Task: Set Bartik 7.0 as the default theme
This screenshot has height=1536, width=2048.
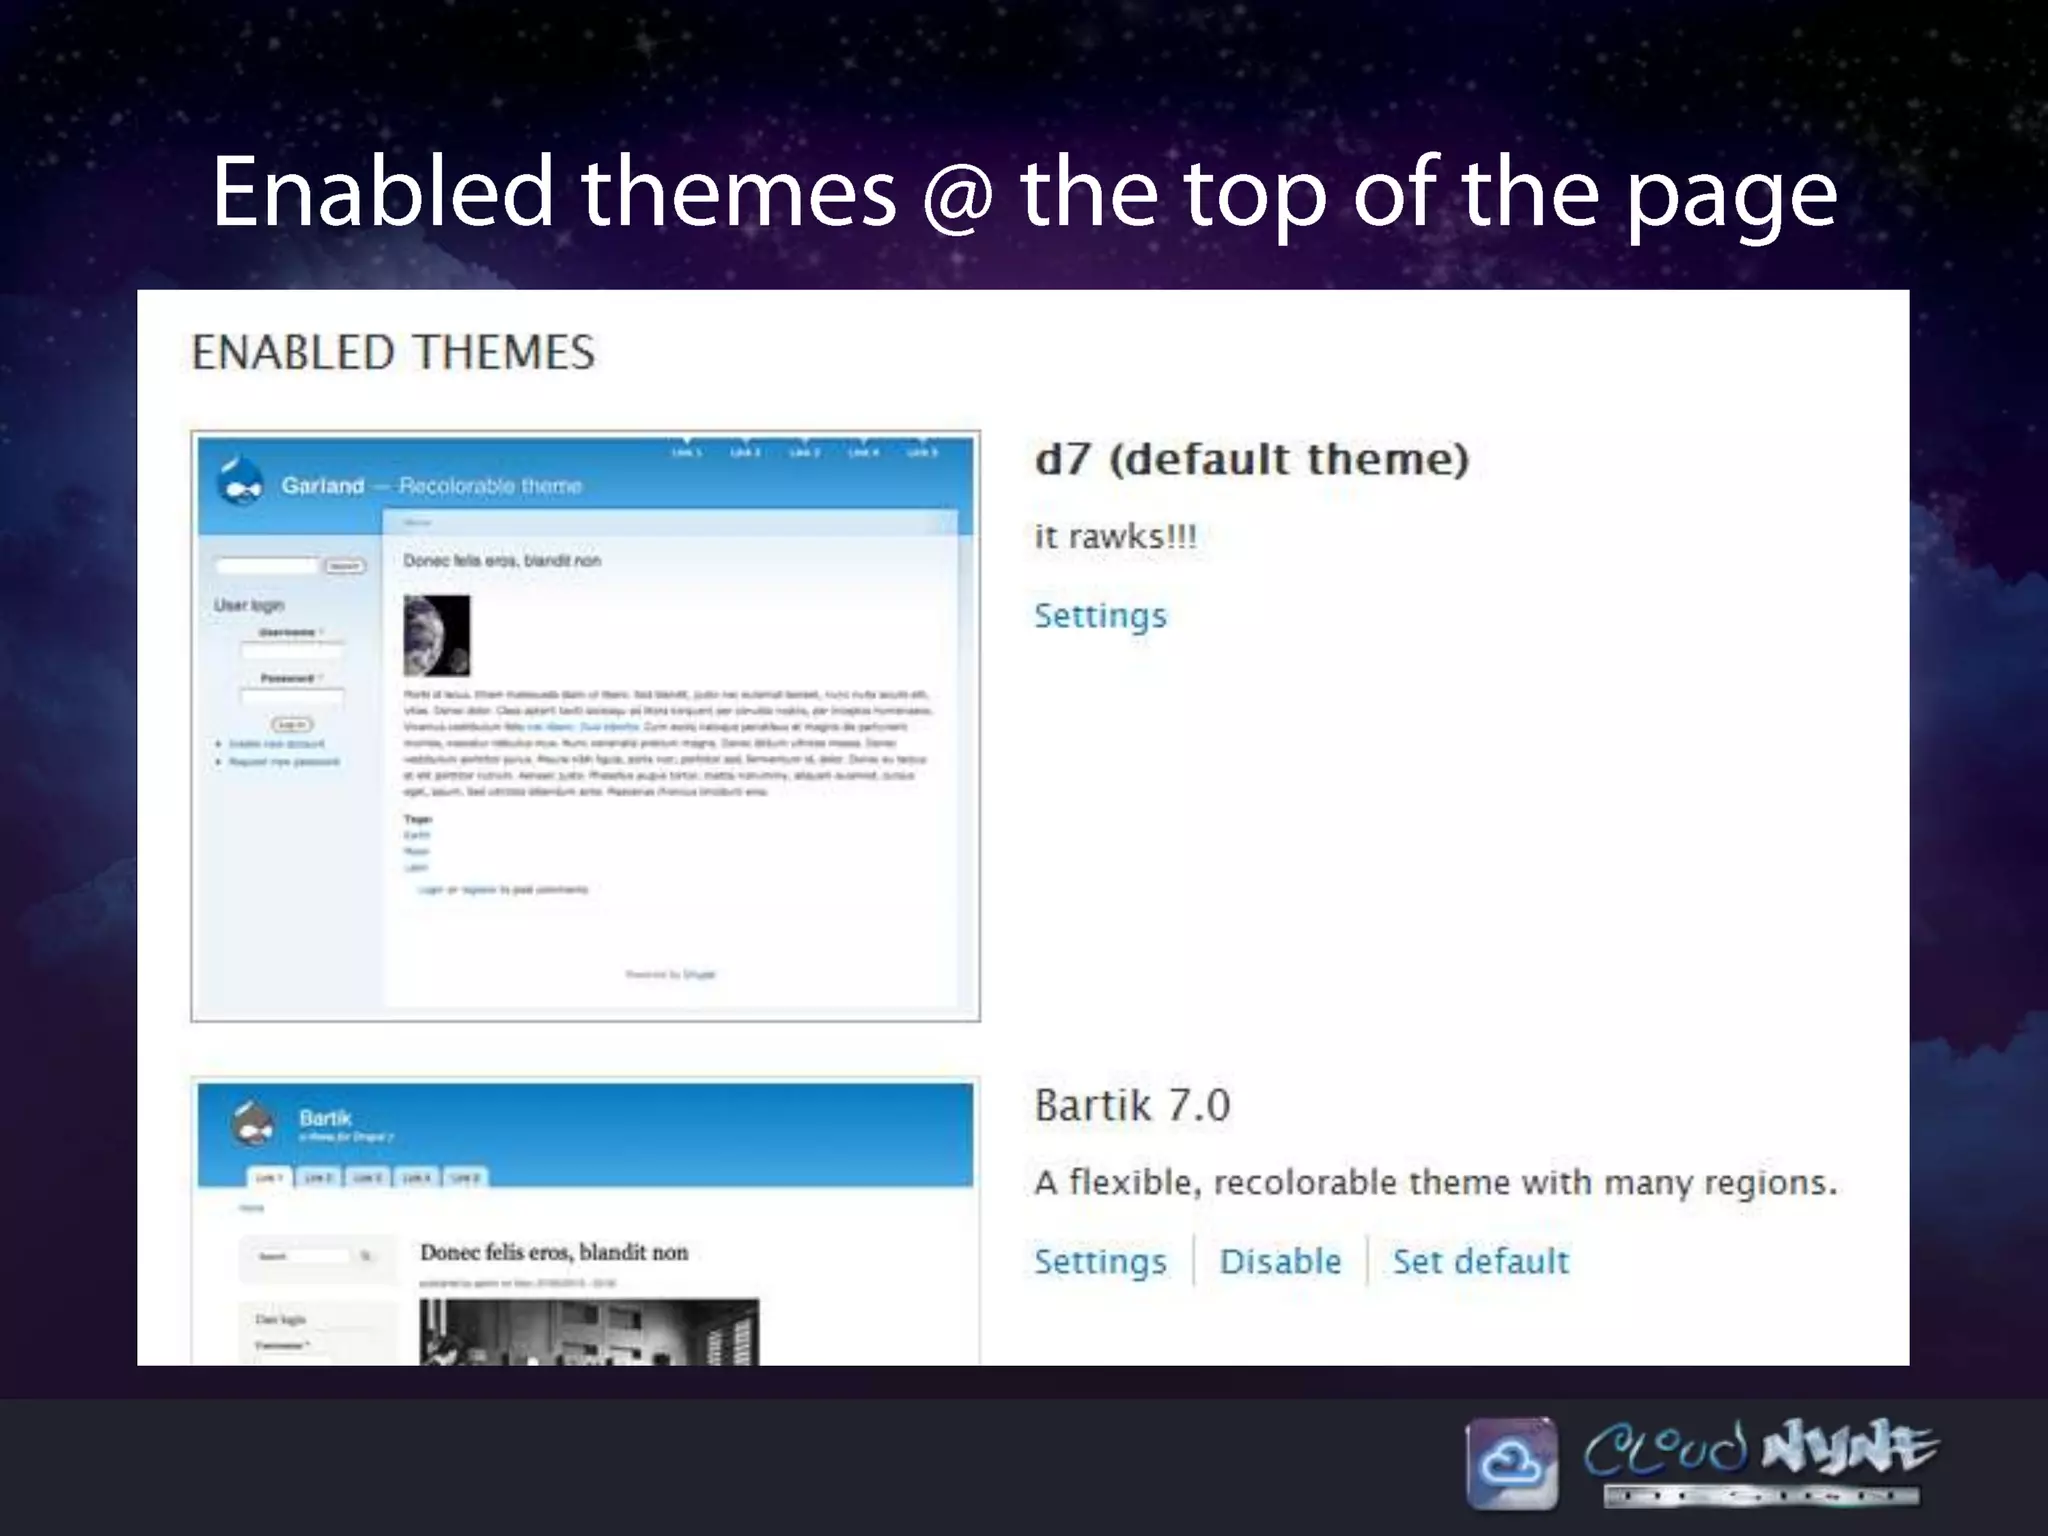Action: pos(1480,1261)
